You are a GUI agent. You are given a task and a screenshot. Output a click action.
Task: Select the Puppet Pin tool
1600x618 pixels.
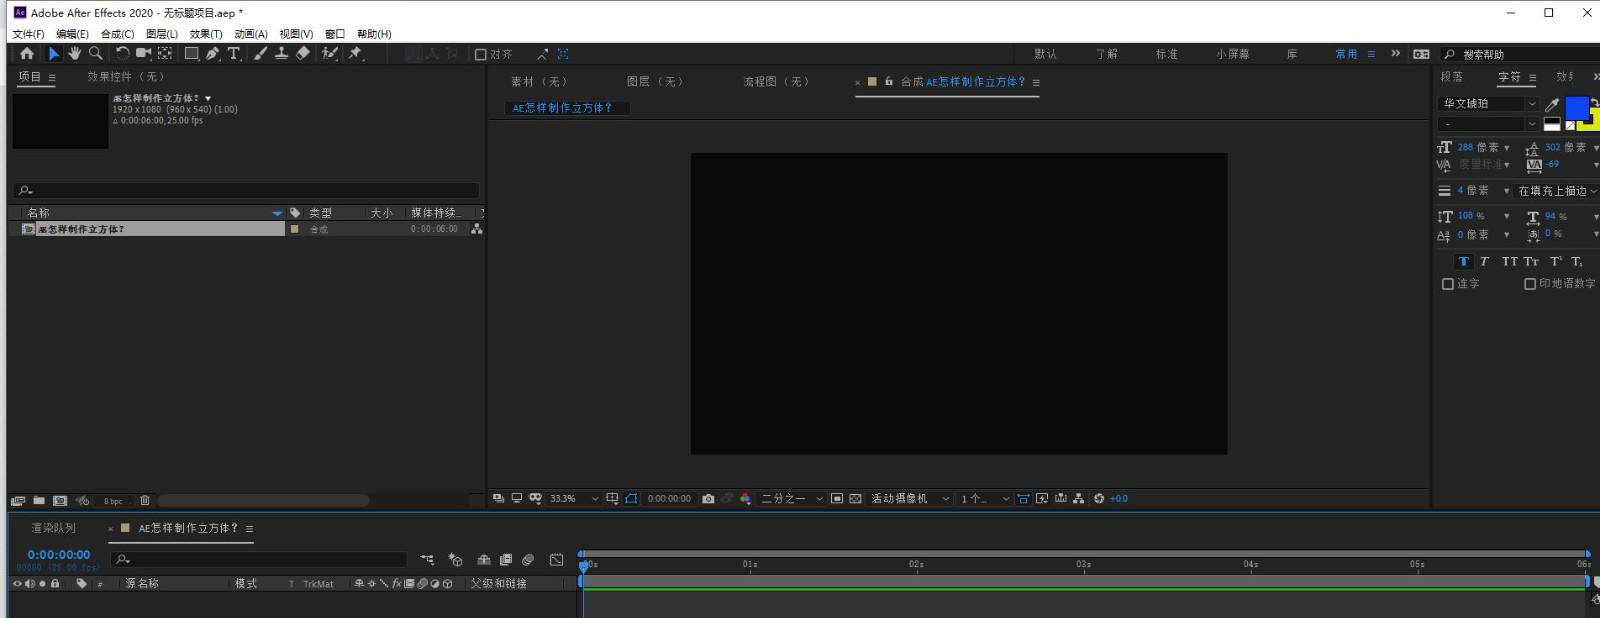[x=355, y=54]
